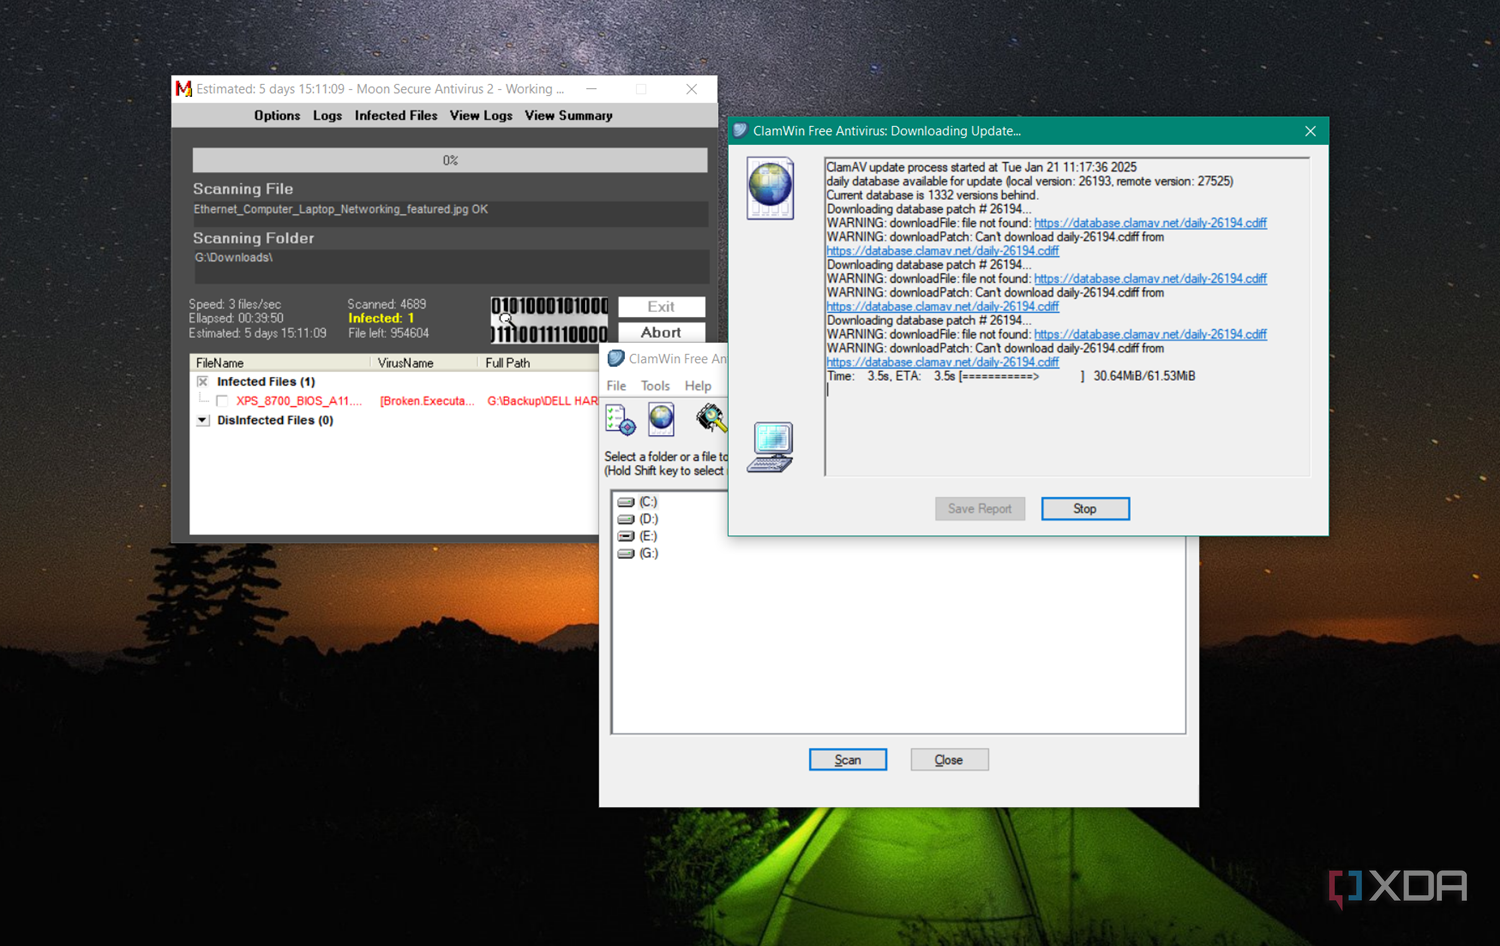The height and width of the screenshot is (946, 1500).
Task: Stop the ClamWin database download
Action: tap(1085, 508)
